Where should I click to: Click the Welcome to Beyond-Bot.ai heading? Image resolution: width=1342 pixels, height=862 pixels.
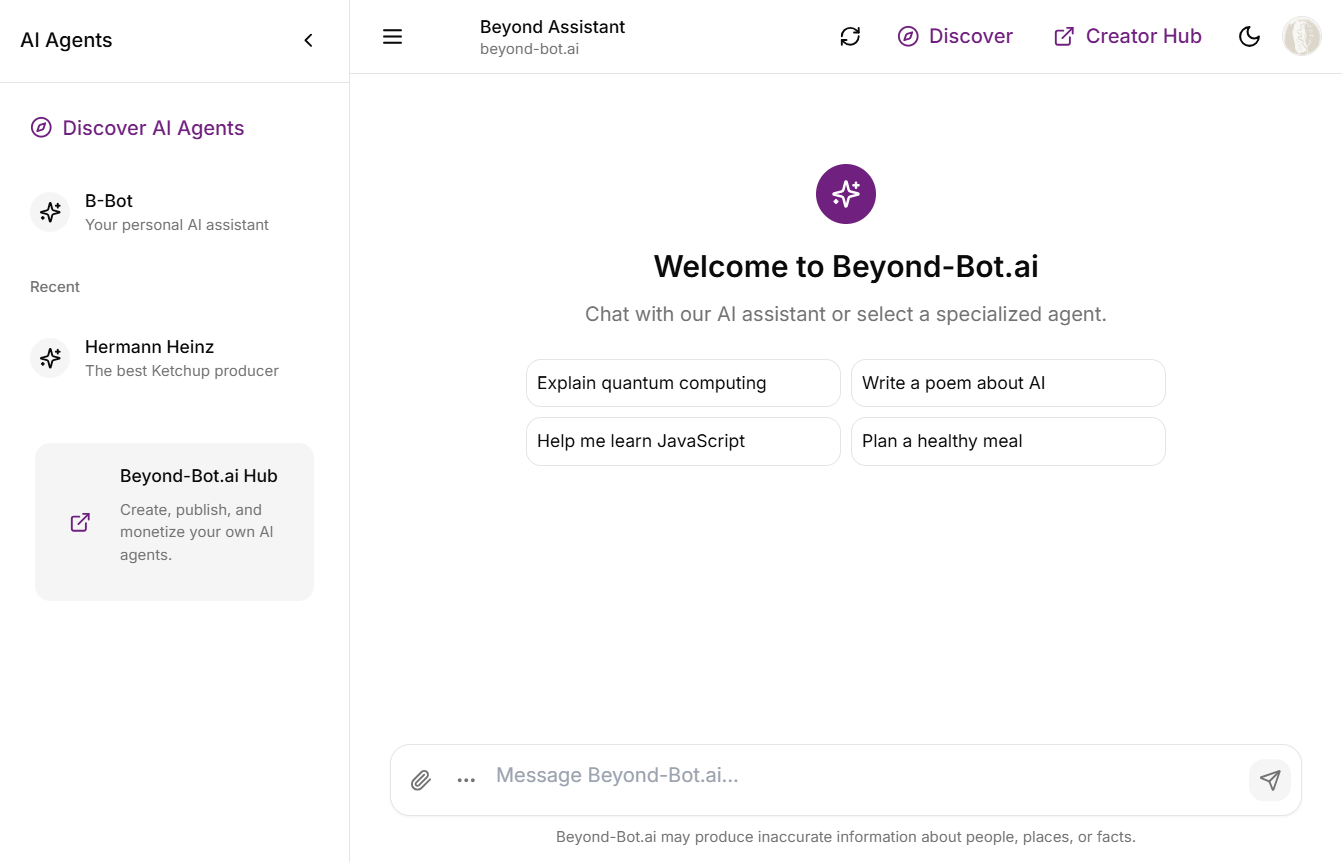[846, 266]
